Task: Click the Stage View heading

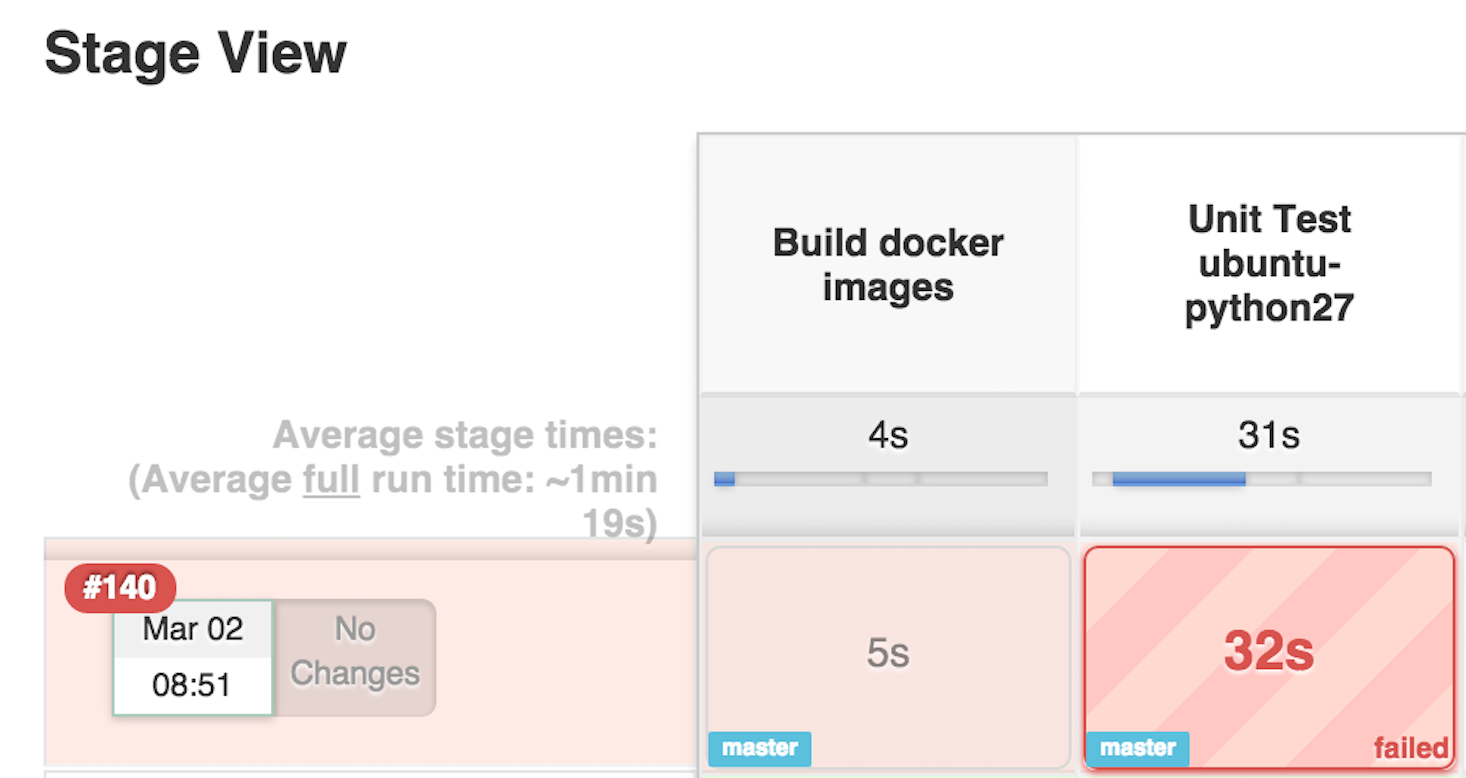Action: pos(196,53)
